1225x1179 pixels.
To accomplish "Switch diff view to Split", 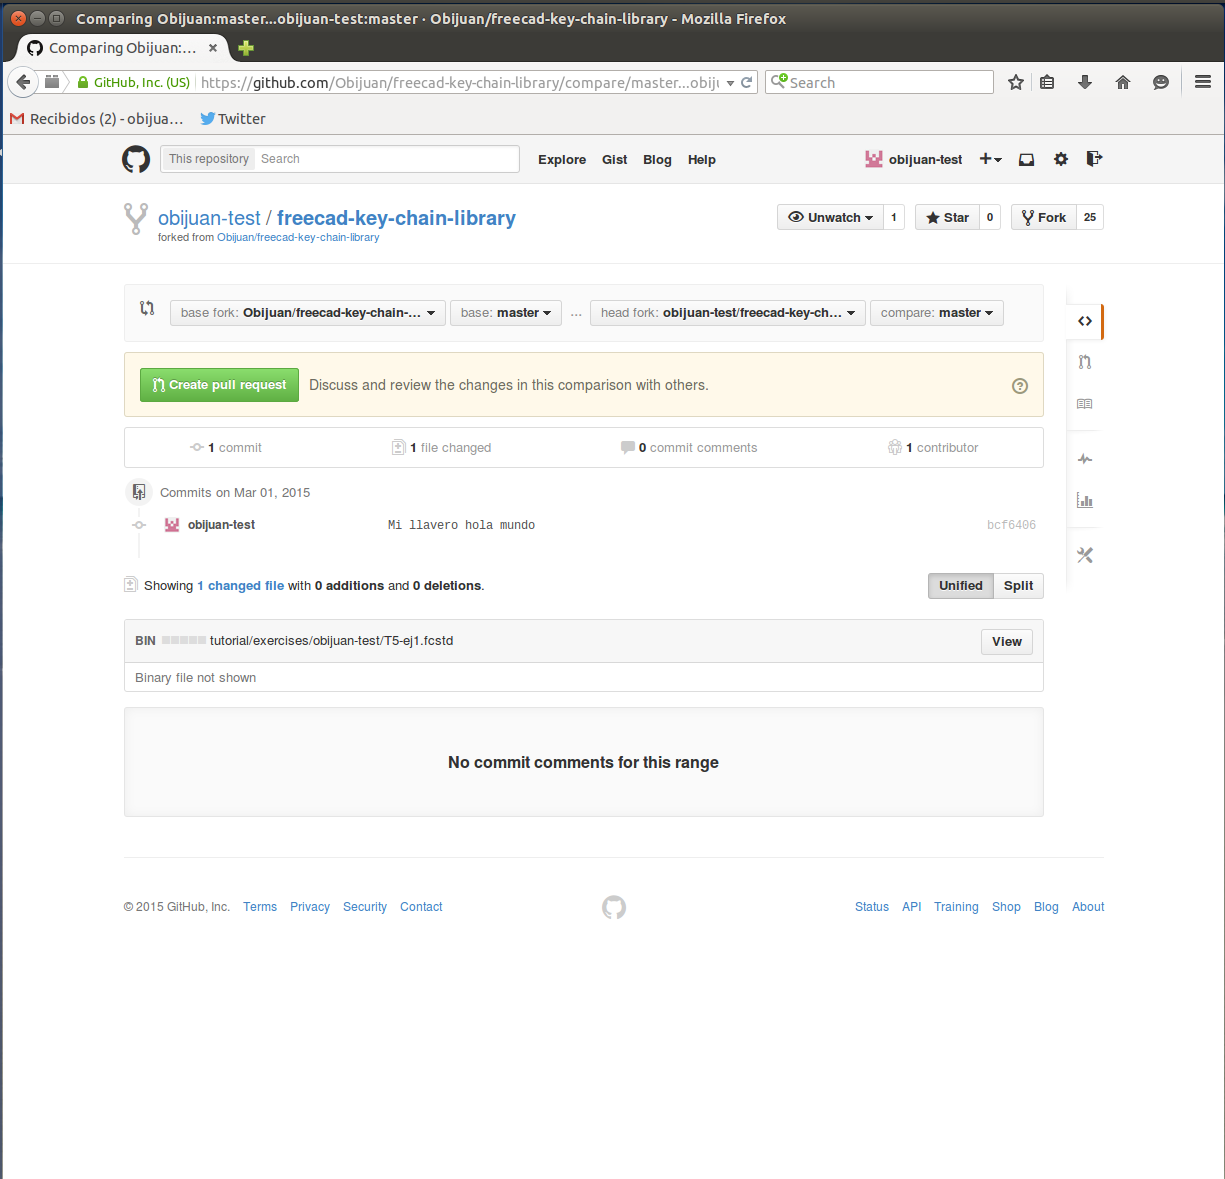I will (x=1018, y=586).
